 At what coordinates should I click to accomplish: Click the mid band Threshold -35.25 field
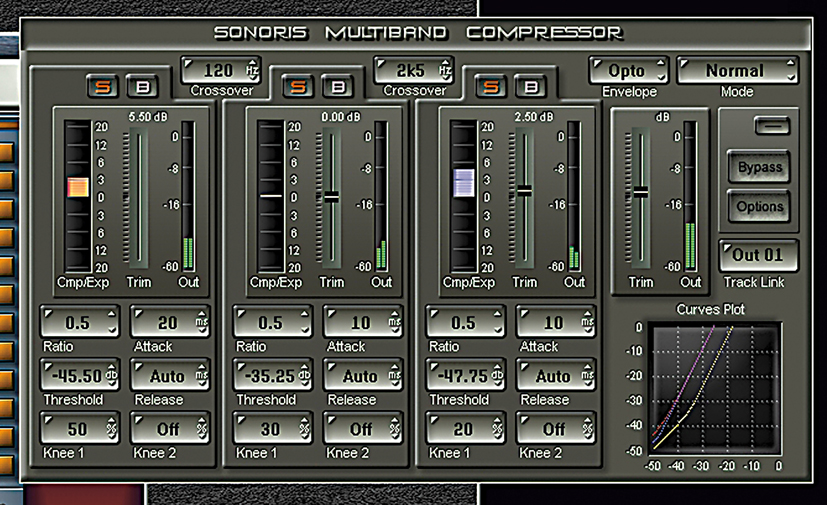273,376
